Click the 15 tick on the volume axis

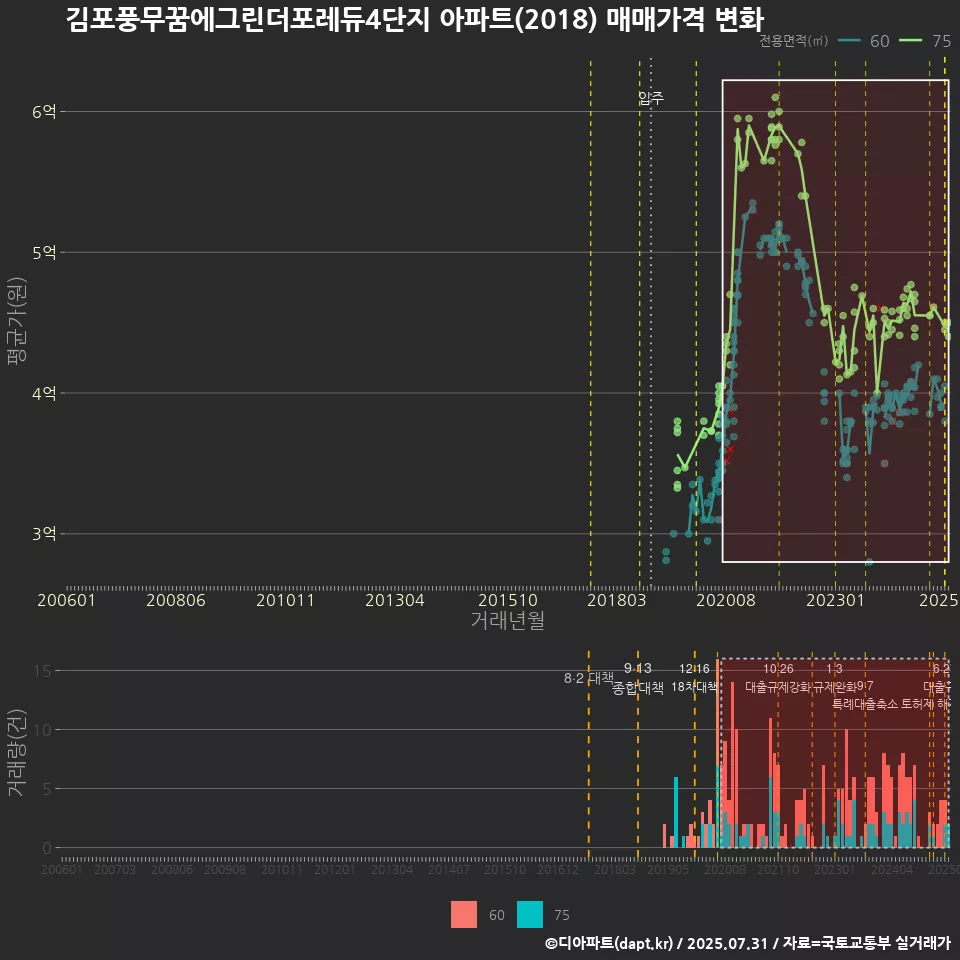coord(43,671)
